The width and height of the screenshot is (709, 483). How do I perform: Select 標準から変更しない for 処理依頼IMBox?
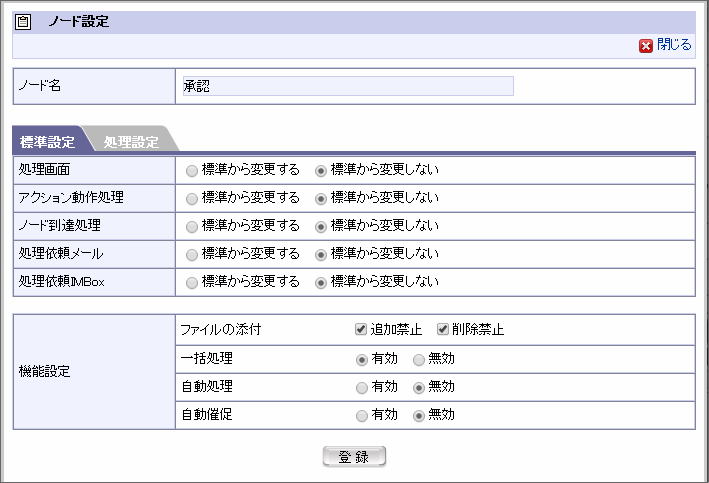[x=321, y=283]
